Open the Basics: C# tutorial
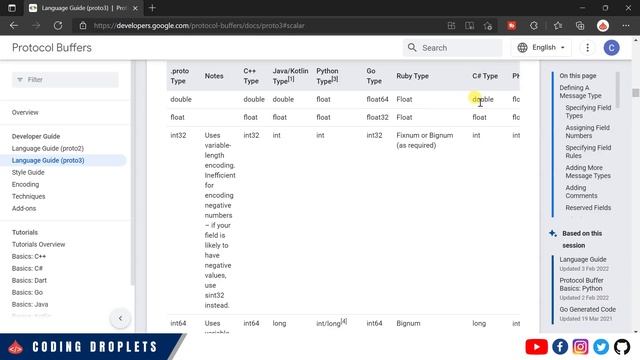This screenshot has width=640, height=360. click(27, 268)
